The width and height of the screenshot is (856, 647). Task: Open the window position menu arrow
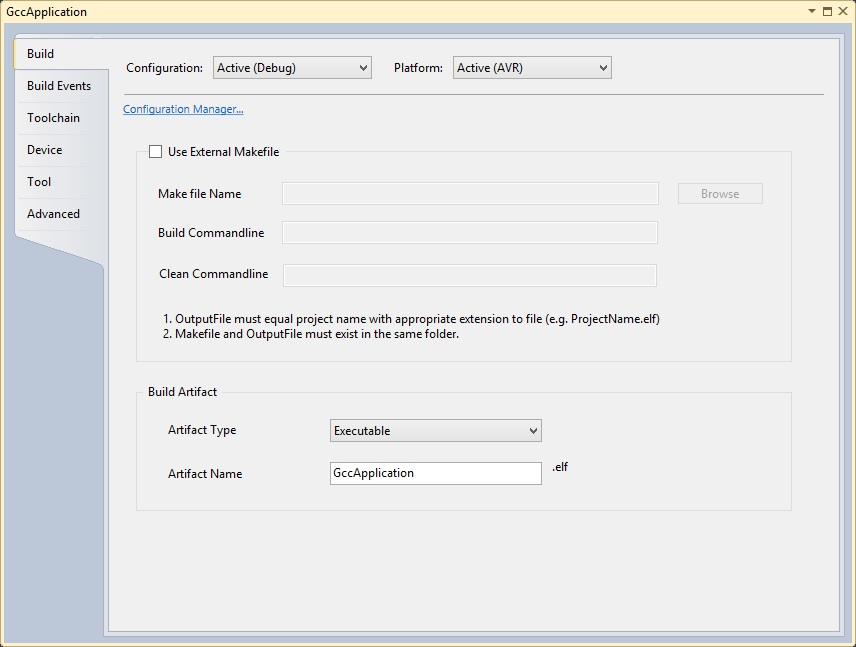point(812,12)
